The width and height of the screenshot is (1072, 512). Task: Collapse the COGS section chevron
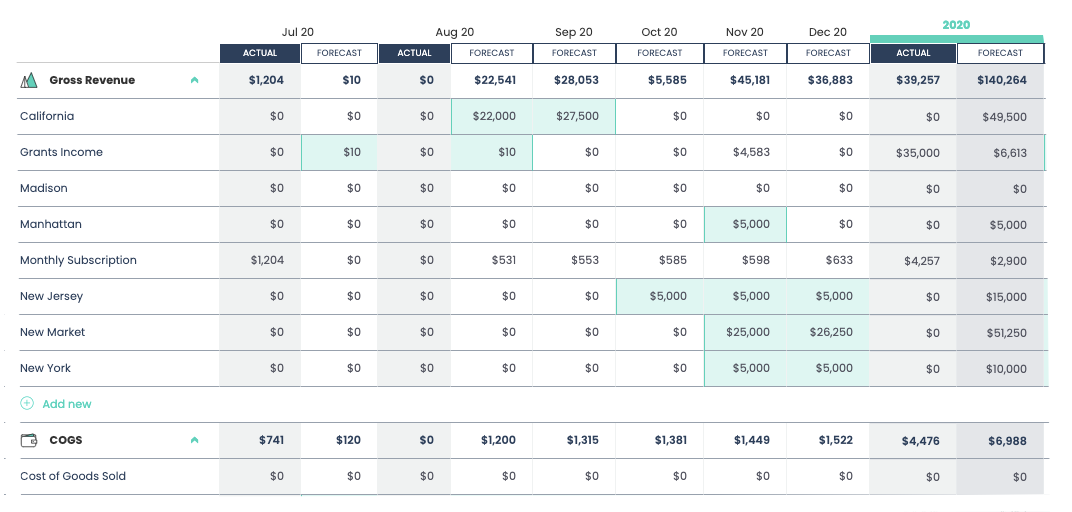tap(194, 440)
